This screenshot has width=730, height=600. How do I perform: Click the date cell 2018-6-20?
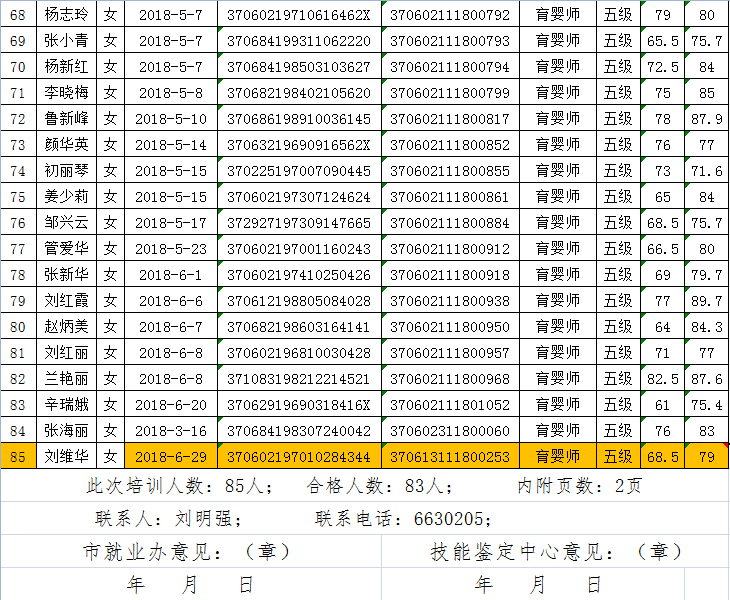pyautogui.click(x=170, y=404)
